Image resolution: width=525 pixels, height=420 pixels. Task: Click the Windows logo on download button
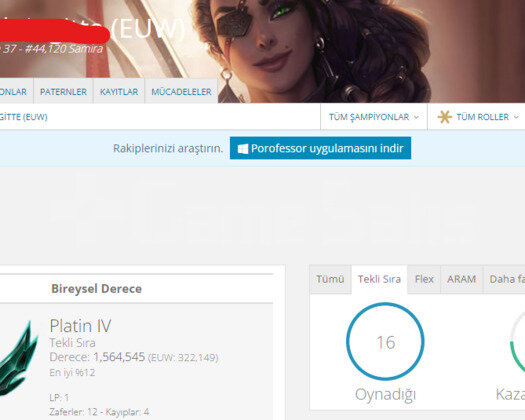click(243, 149)
